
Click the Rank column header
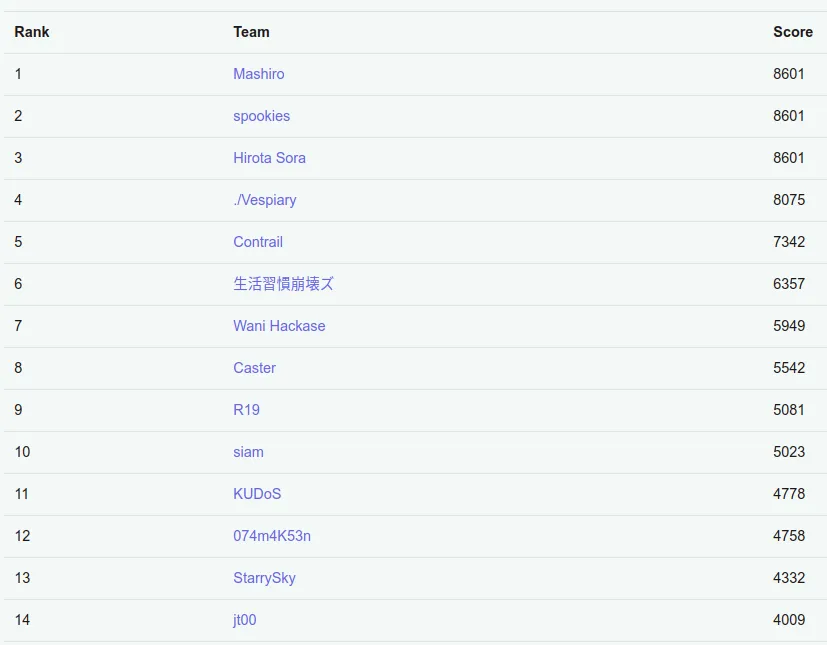coord(32,32)
